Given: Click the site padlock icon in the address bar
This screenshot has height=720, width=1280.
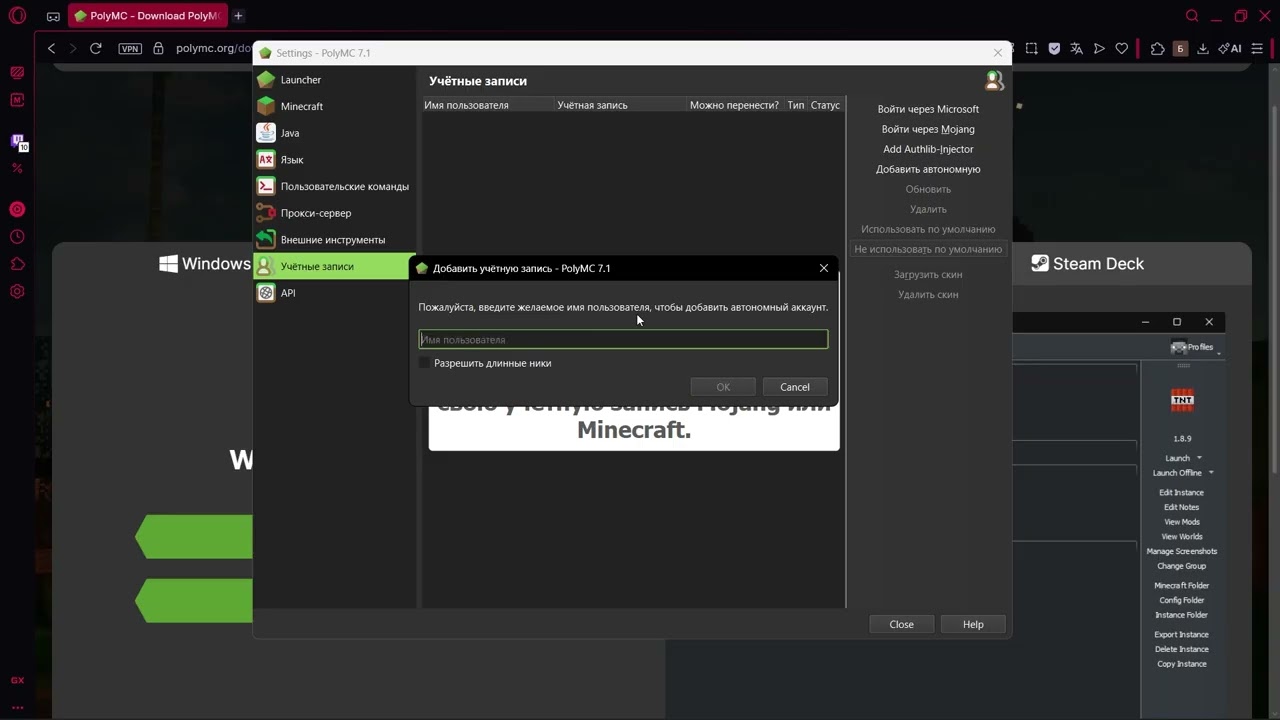Looking at the screenshot, I should point(158,48).
